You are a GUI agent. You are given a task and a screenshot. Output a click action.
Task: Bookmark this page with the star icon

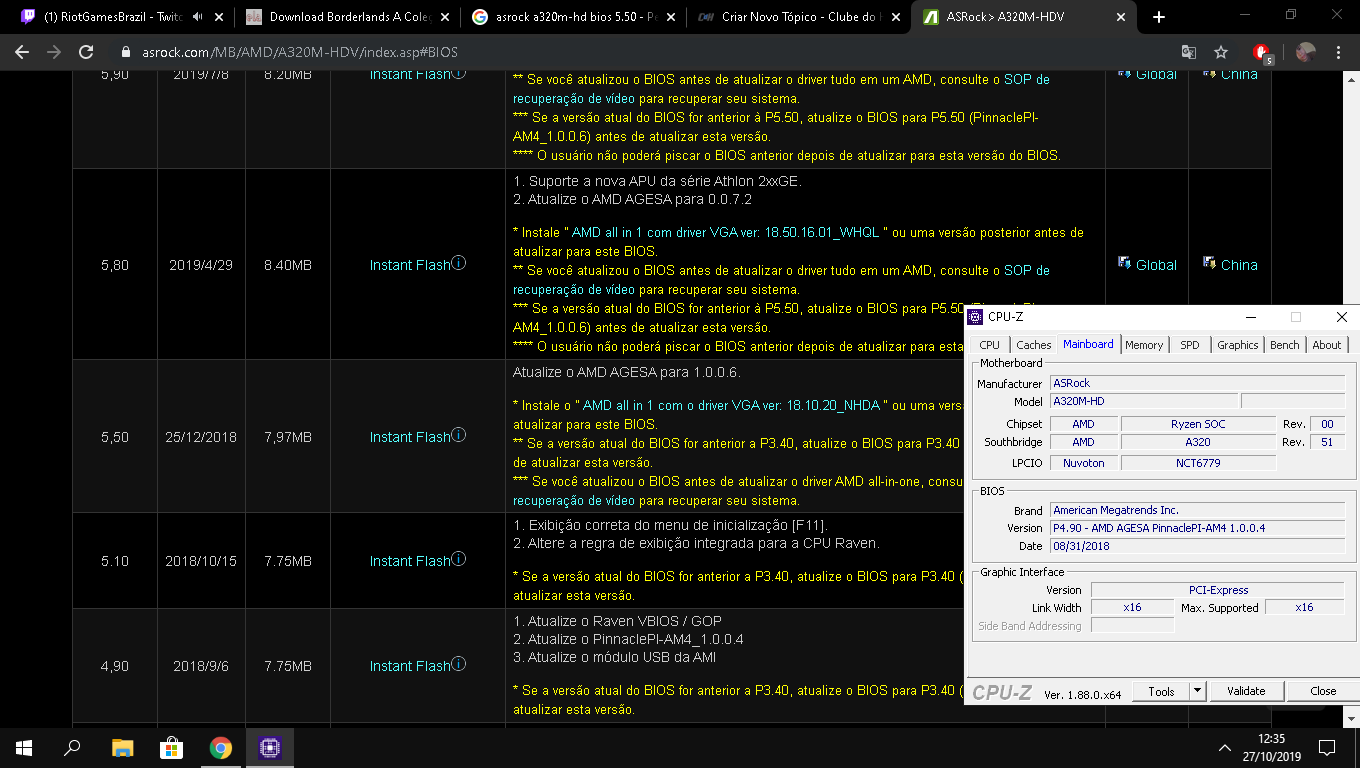[1221, 52]
